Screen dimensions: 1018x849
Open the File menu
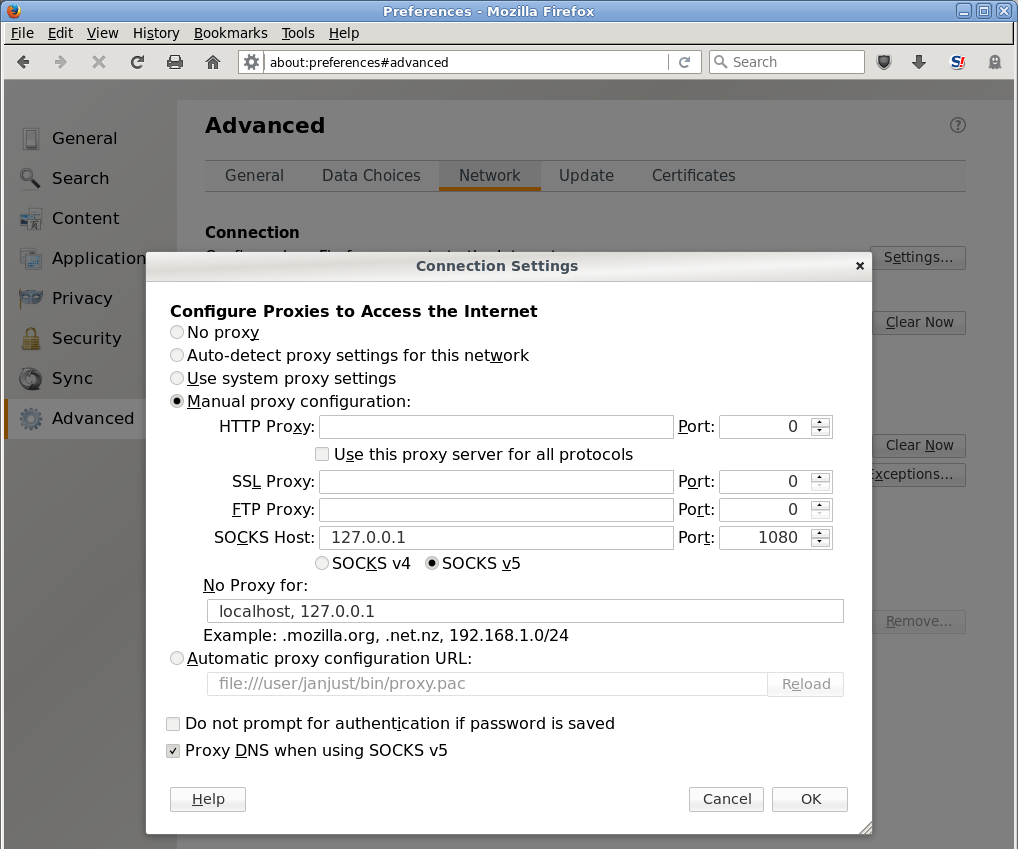pos(22,33)
